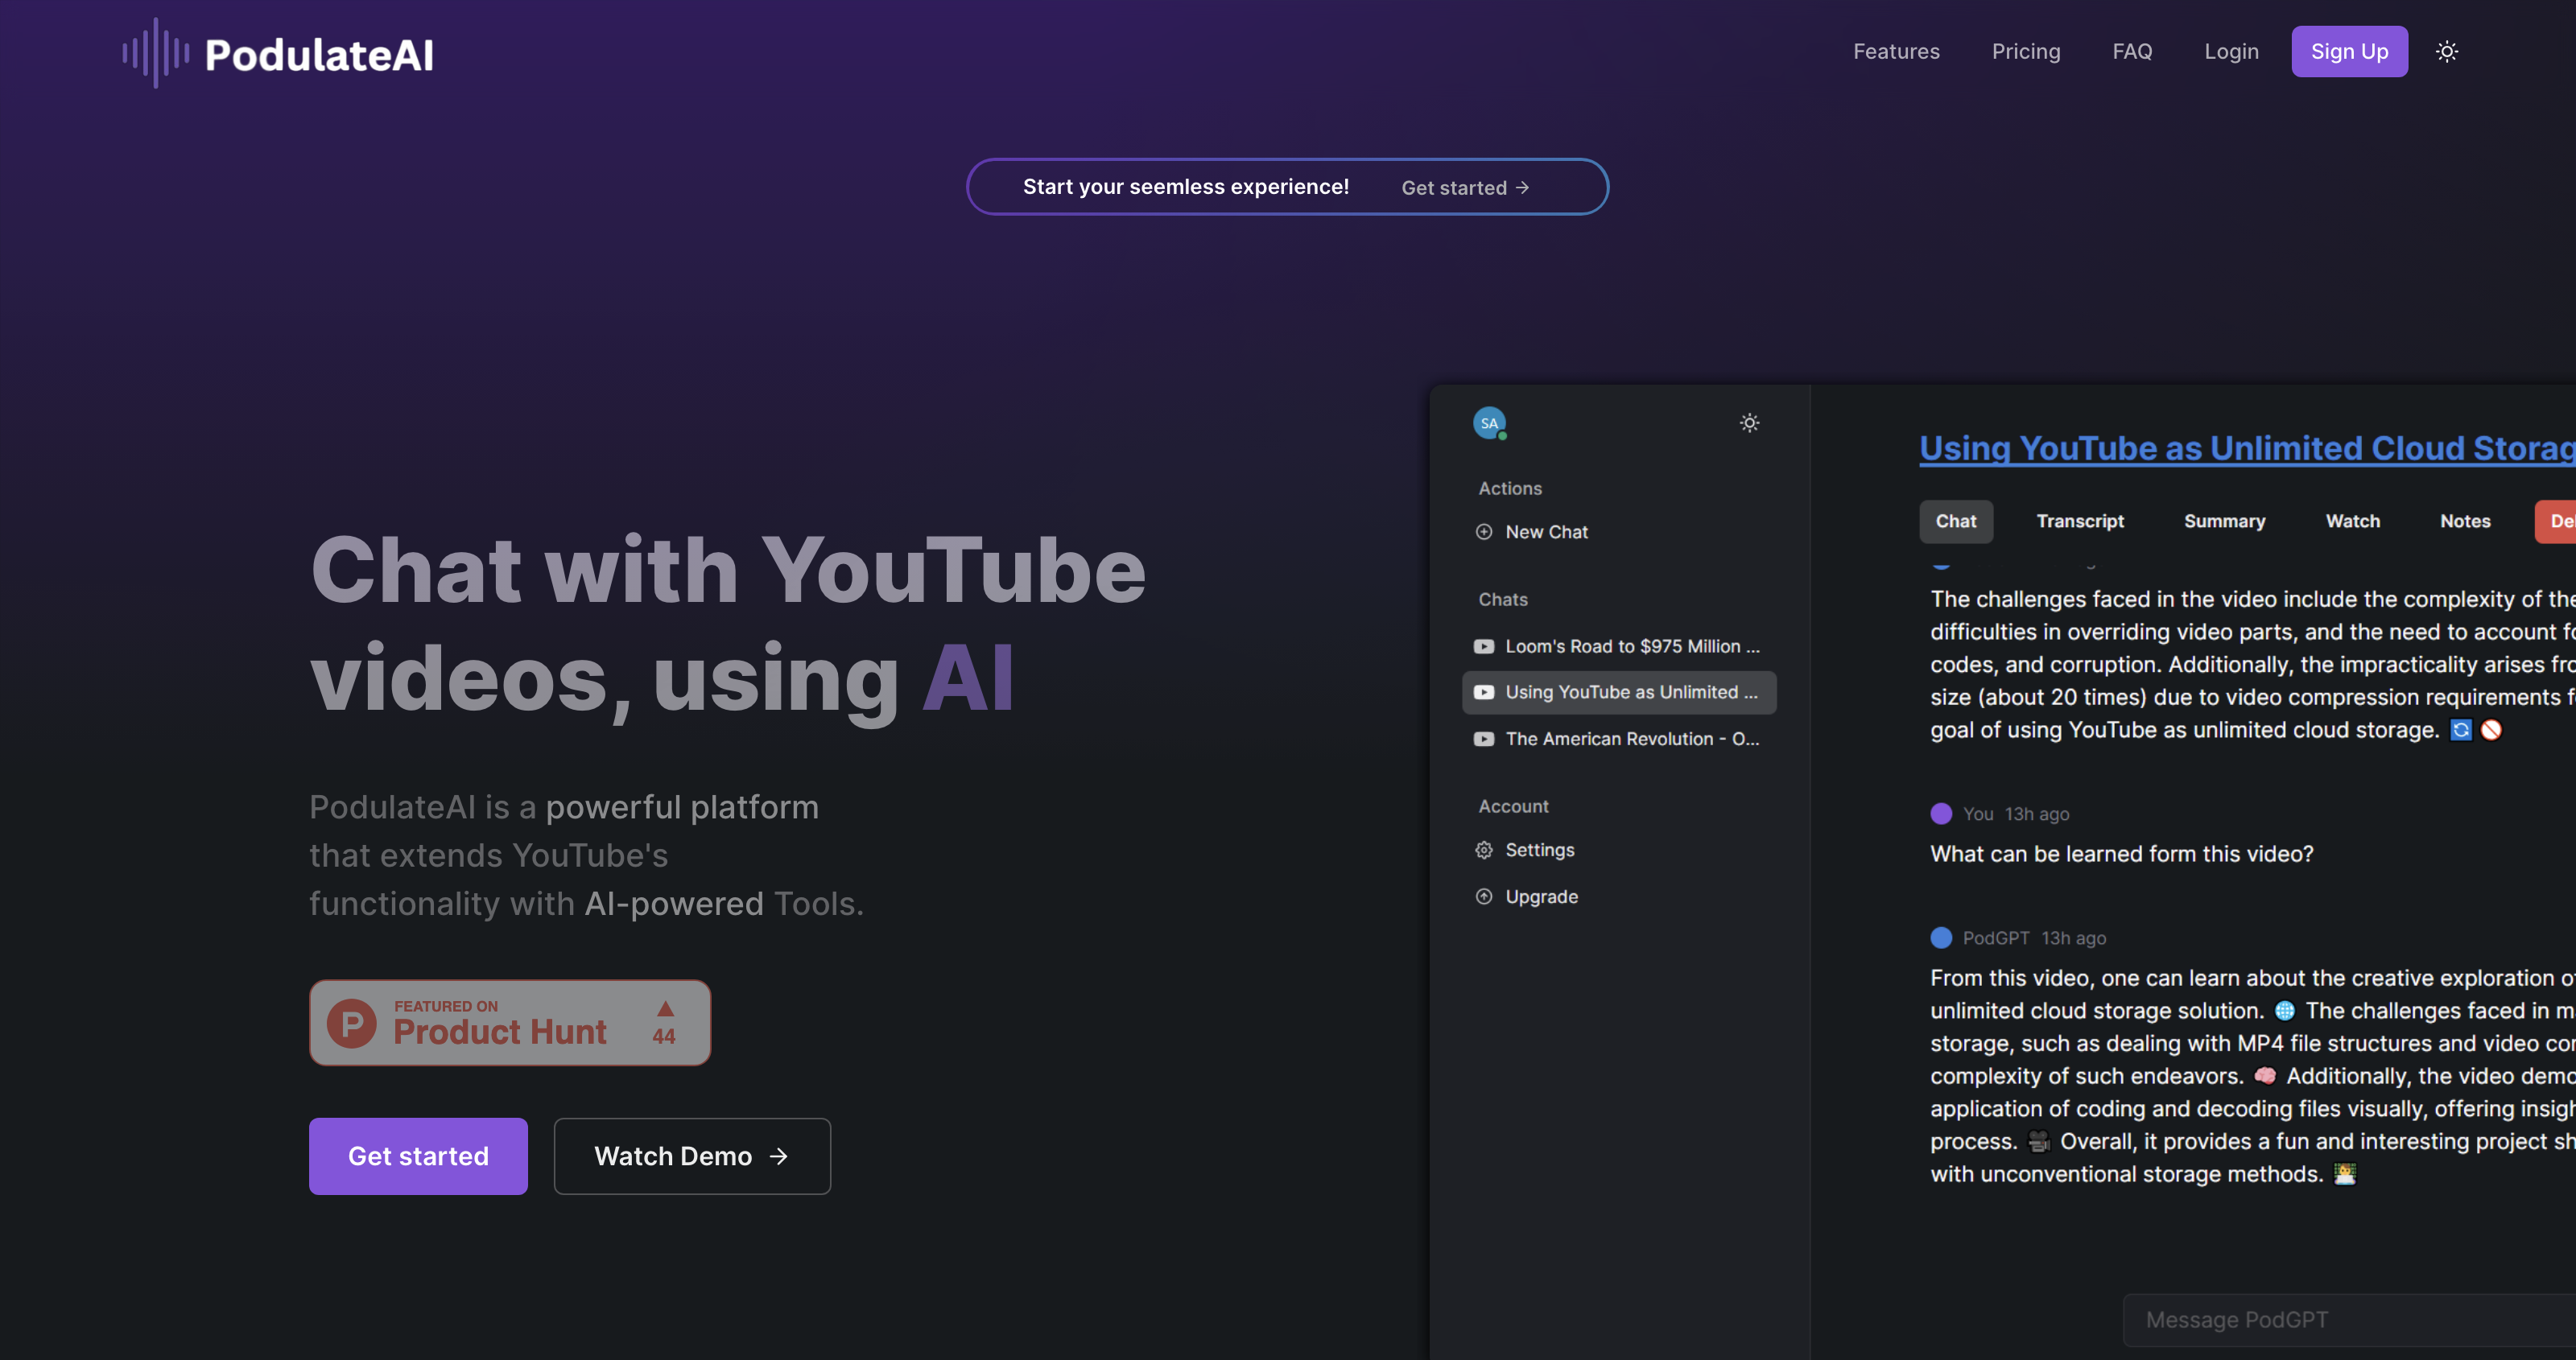Viewport: 2576px width, 1360px height.
Task: Switch to the Watch tab
Action: tap(2352, 522)
